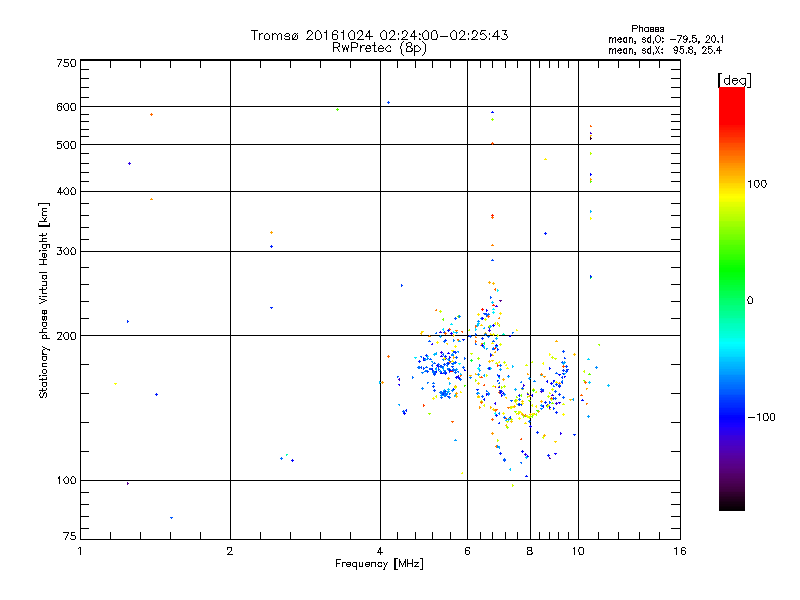
Task: Click the y-axis tick label '750'
Action: tap(67, 63)
